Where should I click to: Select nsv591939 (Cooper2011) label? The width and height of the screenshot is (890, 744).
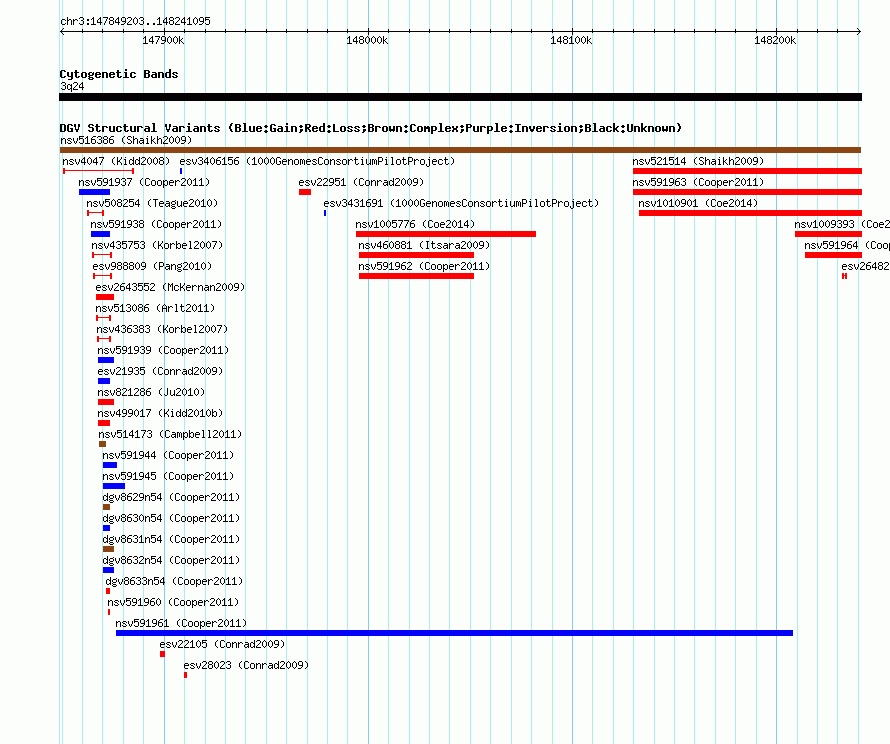click(163, 350)
